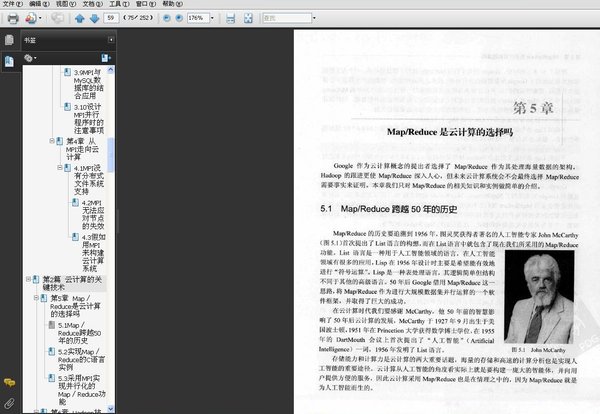Open the bookmark options gear dropdown

click(x=32, y=59)
